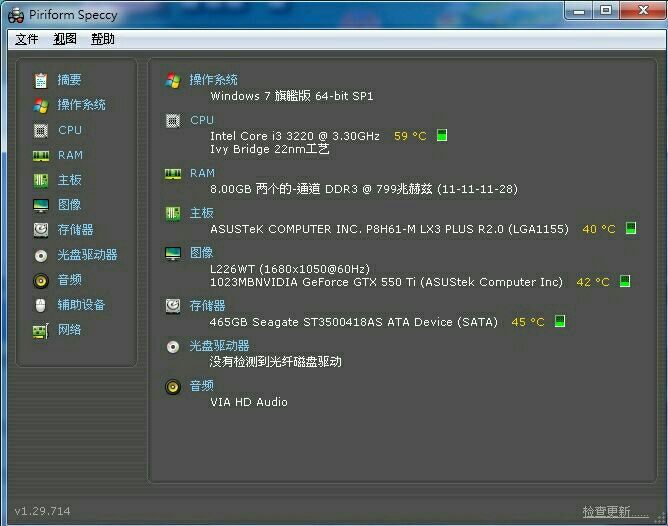The width and height of the screenshot is (668, 526).
Task: Click the 45 °C storage temperature value
Action: click(x=528, y=322)
